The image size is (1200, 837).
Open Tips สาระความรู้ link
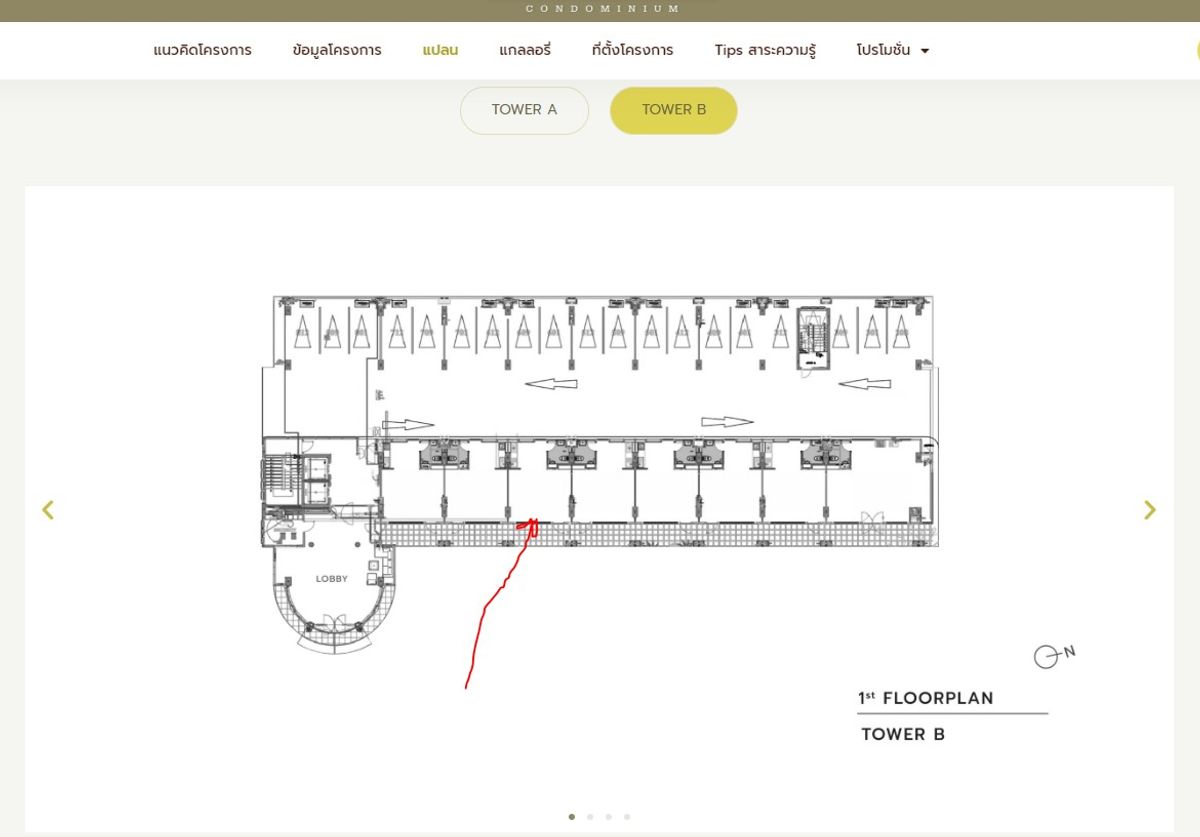pyautogui.click(x=765, y=50)
